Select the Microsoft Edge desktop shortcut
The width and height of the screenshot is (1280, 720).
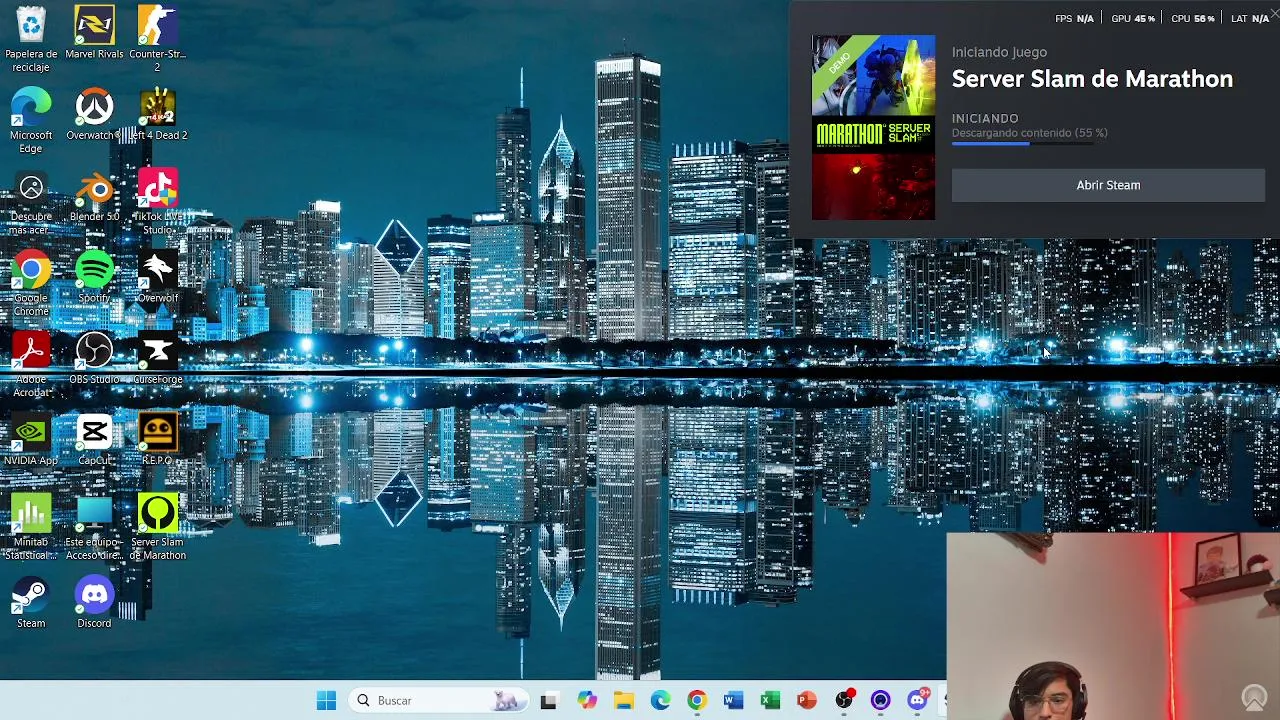31,120
